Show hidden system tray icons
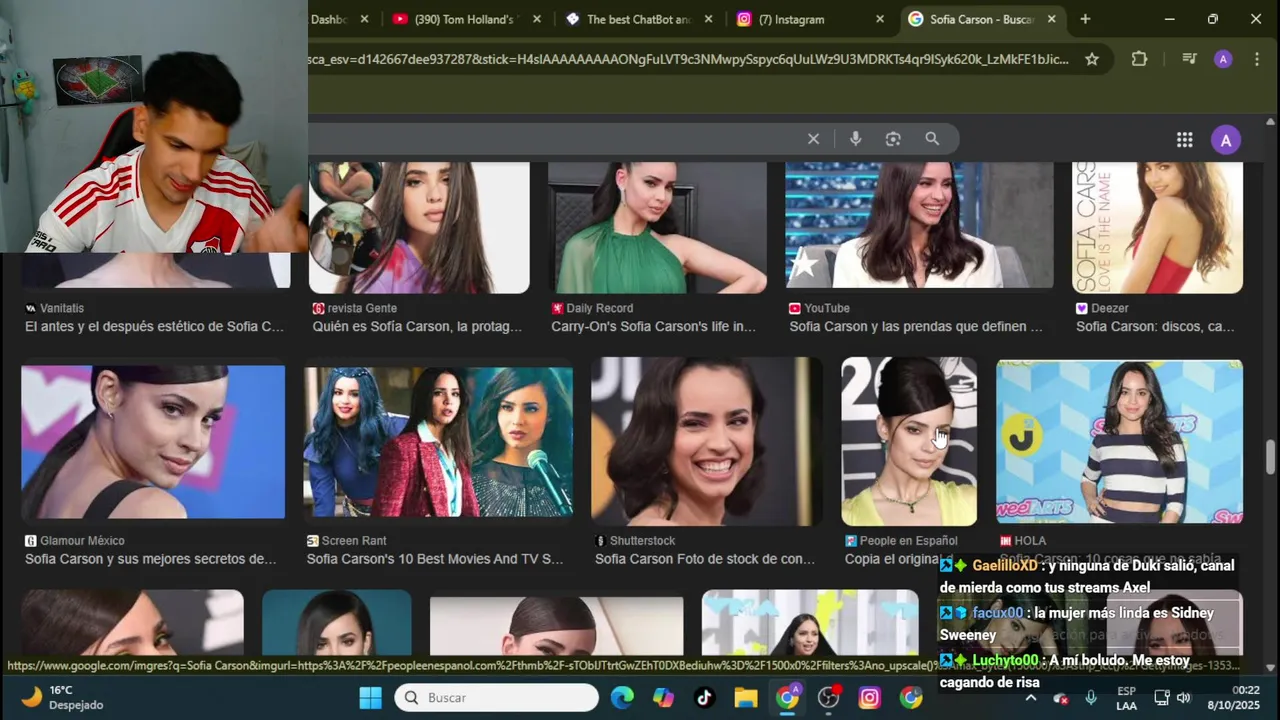This screenshot has height=720, width=1280. 1030,697
